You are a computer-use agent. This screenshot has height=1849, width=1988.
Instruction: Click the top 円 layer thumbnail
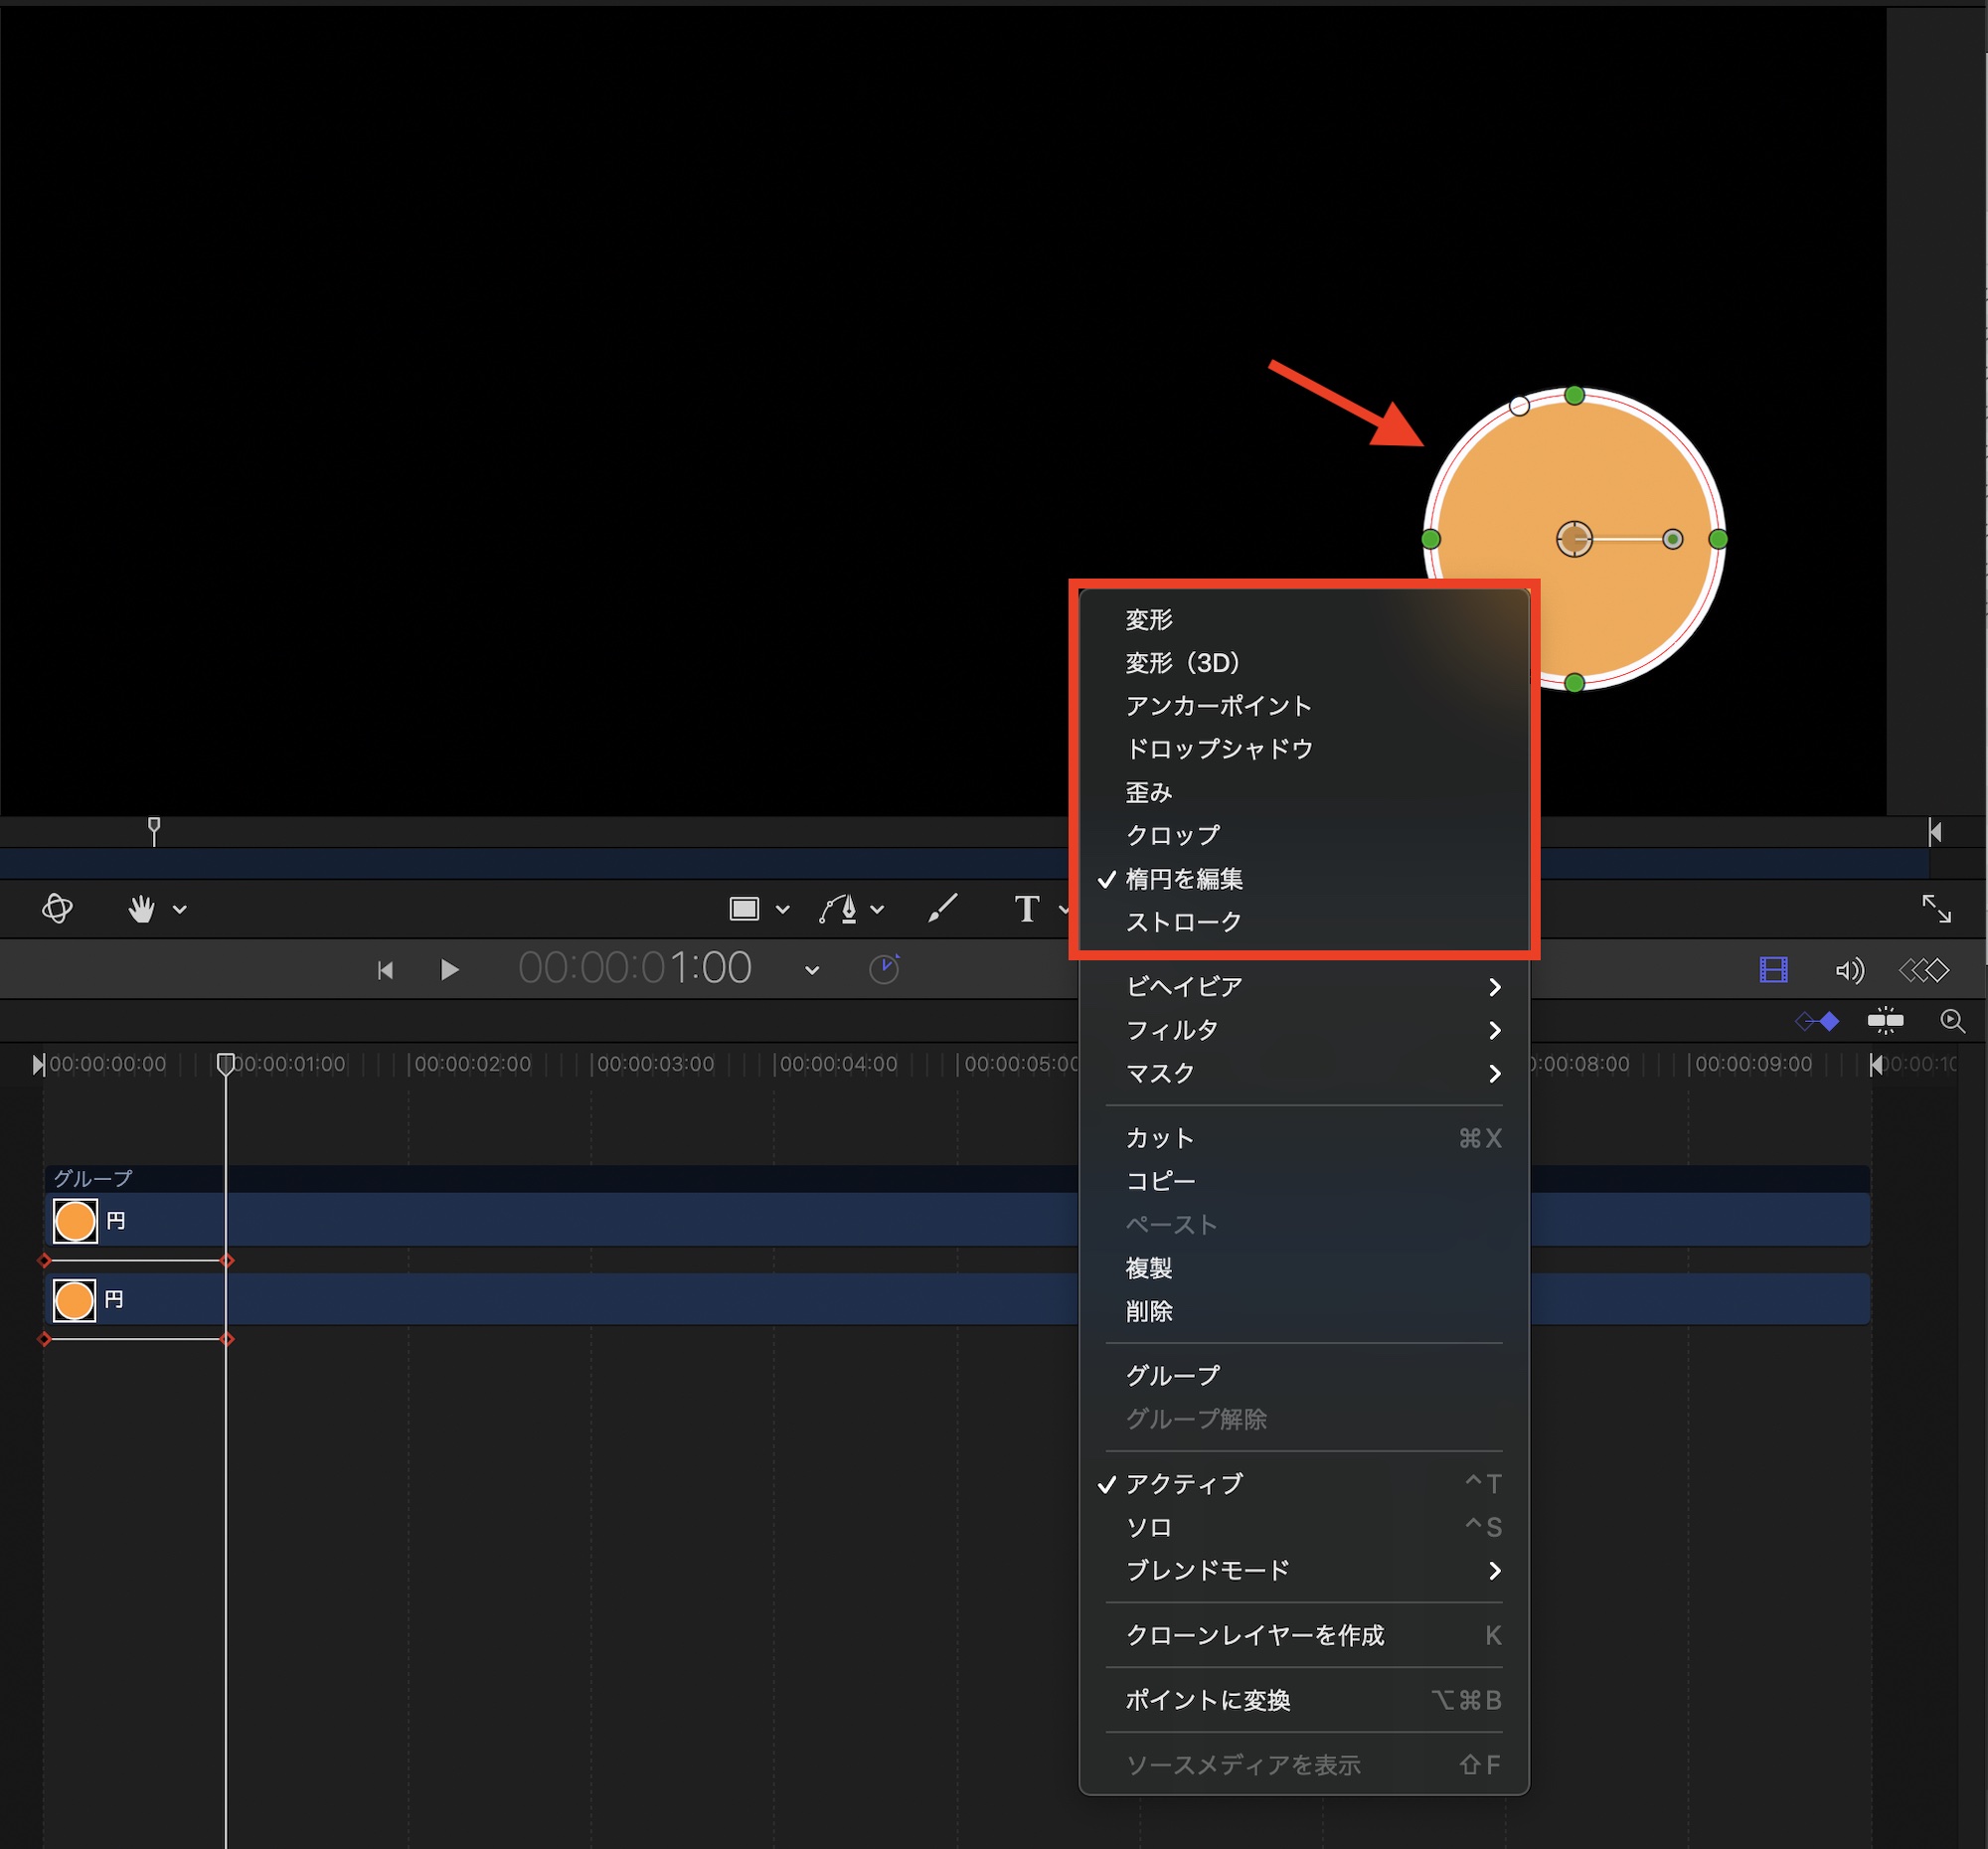click(75, 1220)
